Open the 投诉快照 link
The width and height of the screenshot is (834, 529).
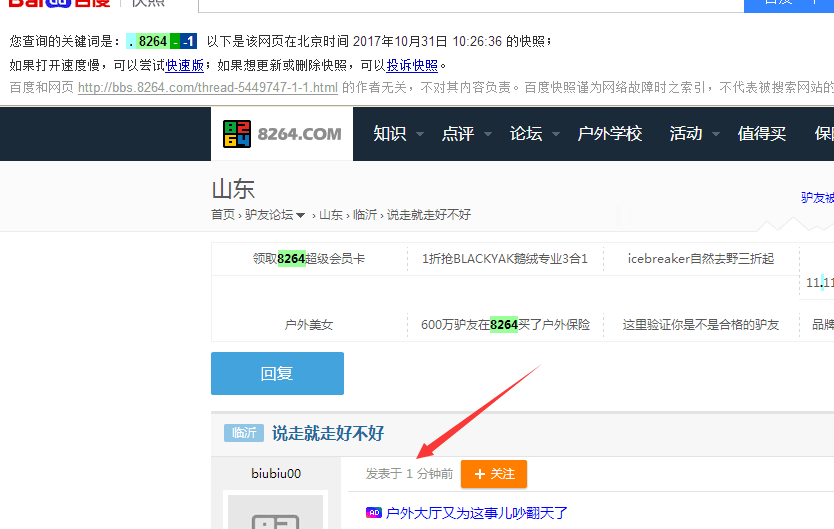pos(412,65)
